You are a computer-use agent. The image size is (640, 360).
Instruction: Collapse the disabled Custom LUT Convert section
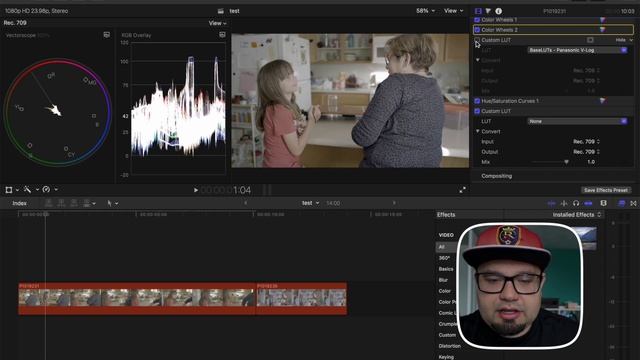pyautogui.click(x=478, y=60)
